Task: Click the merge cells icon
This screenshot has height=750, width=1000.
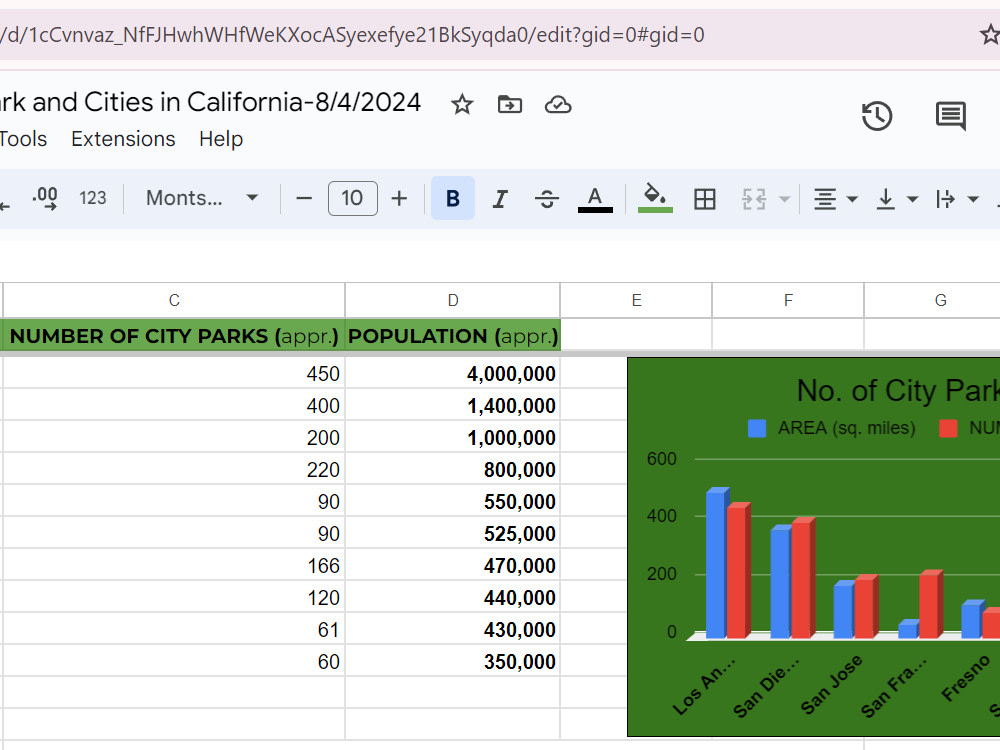Action: 754,199
